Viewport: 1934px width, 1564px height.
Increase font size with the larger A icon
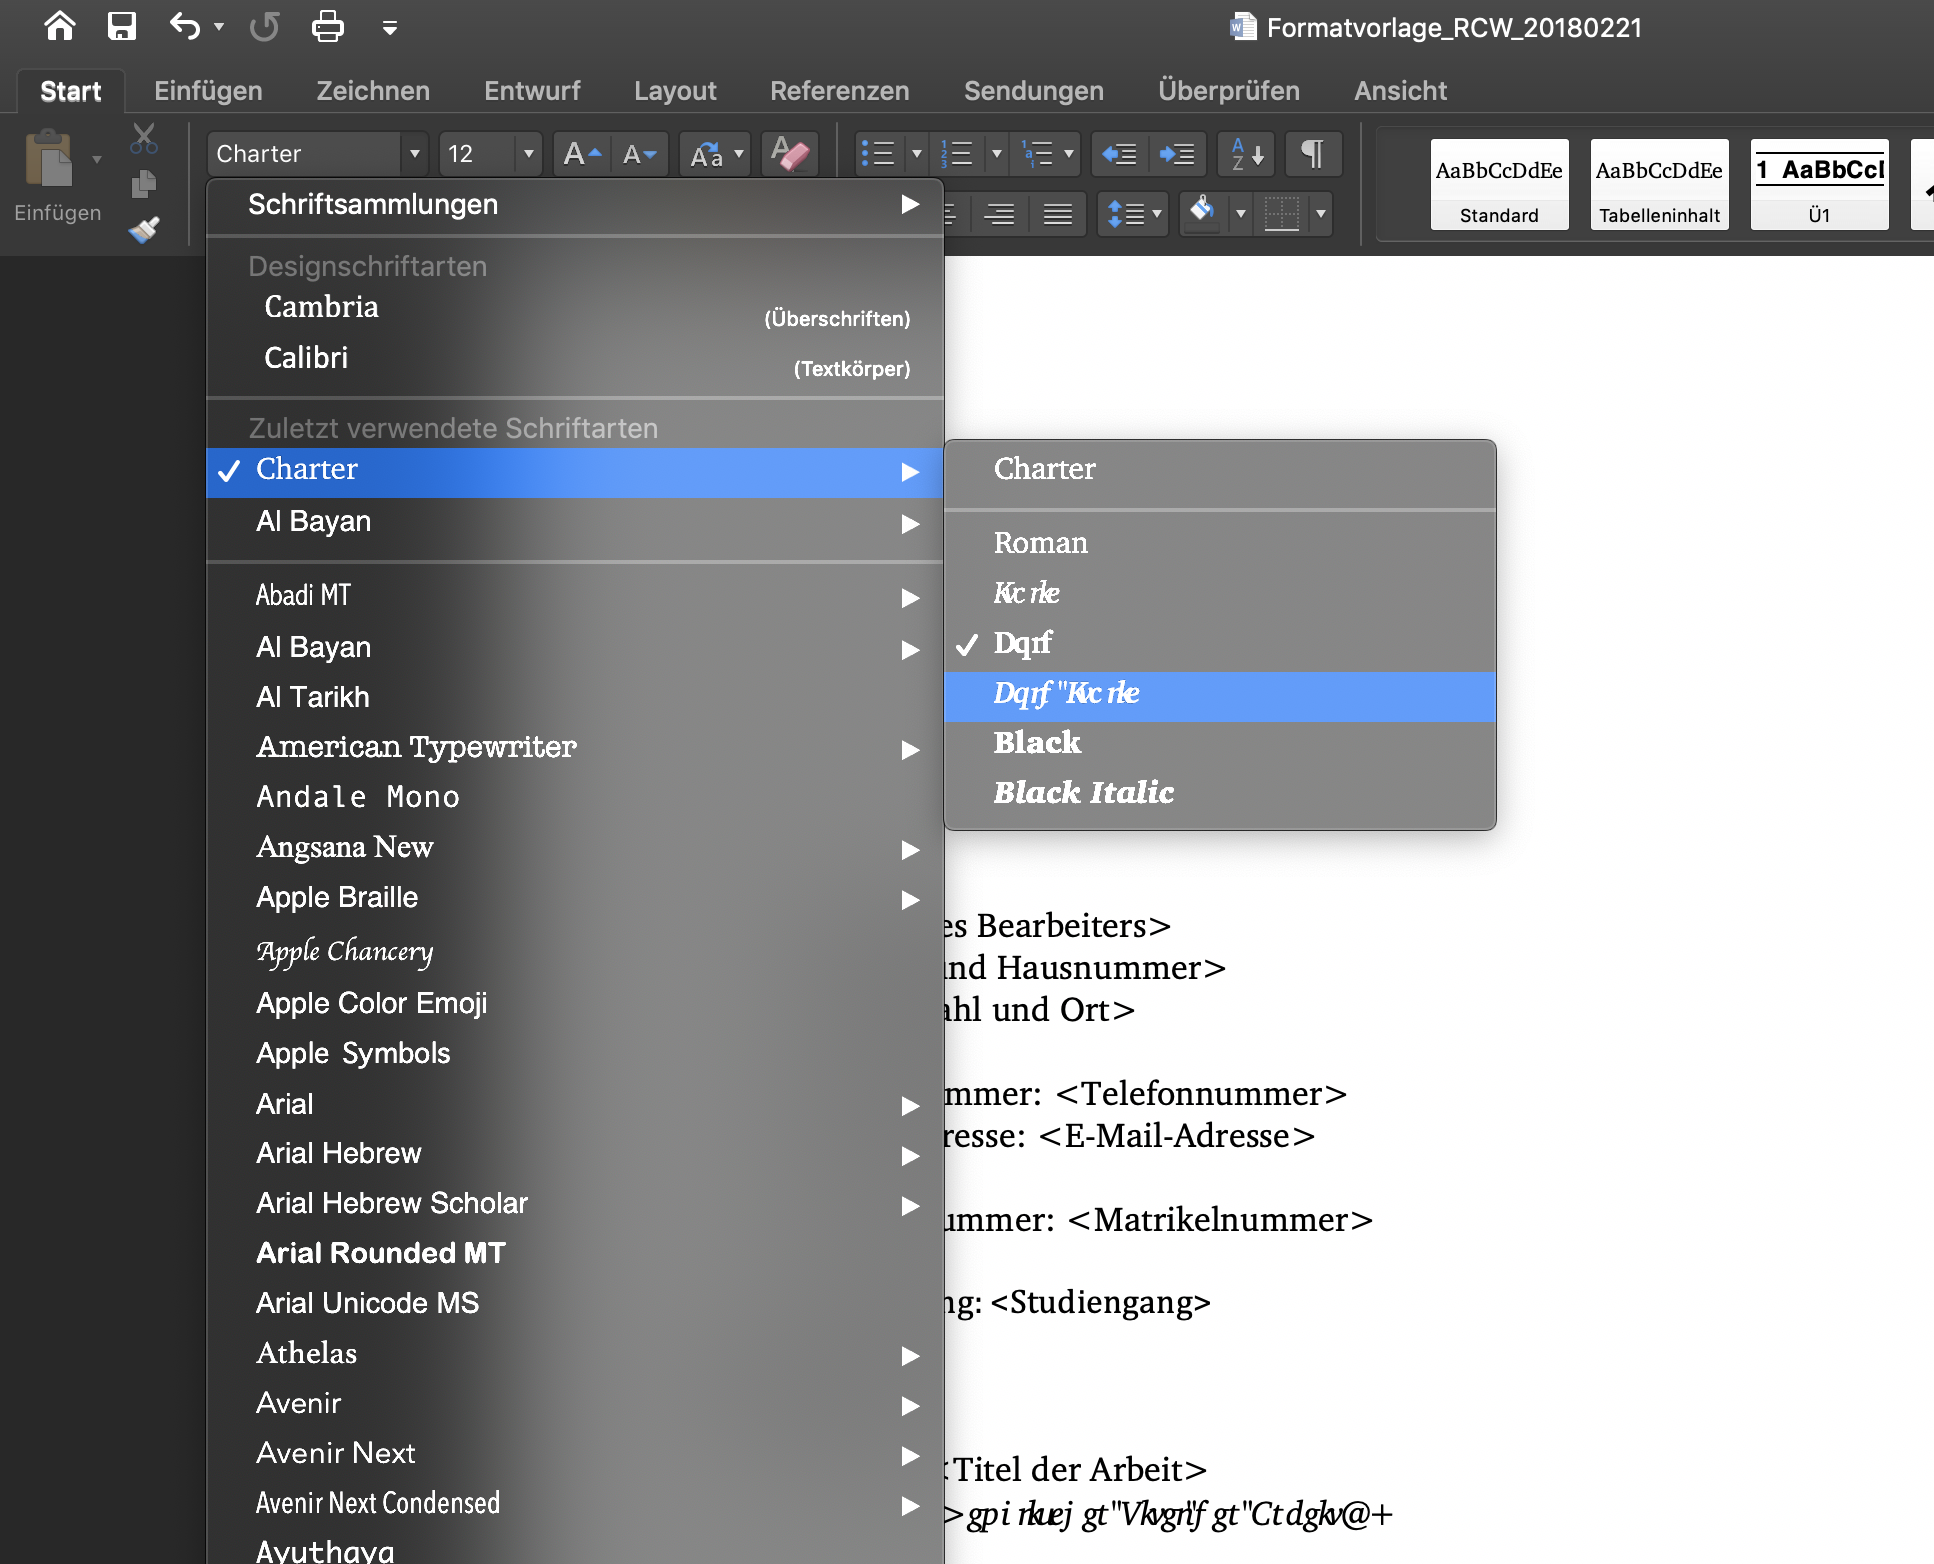click(x=581, y=154)
